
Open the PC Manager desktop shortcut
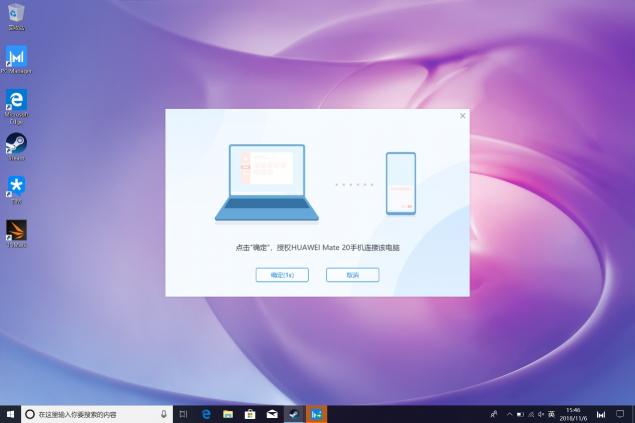(x=16, y=60)
